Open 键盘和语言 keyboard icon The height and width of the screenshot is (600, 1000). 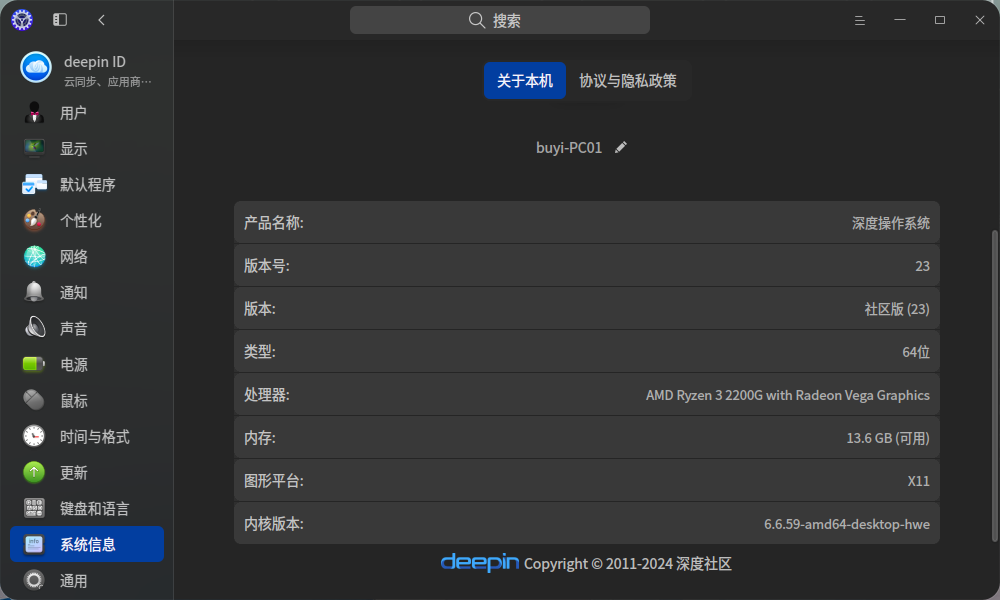coord(34,508)
